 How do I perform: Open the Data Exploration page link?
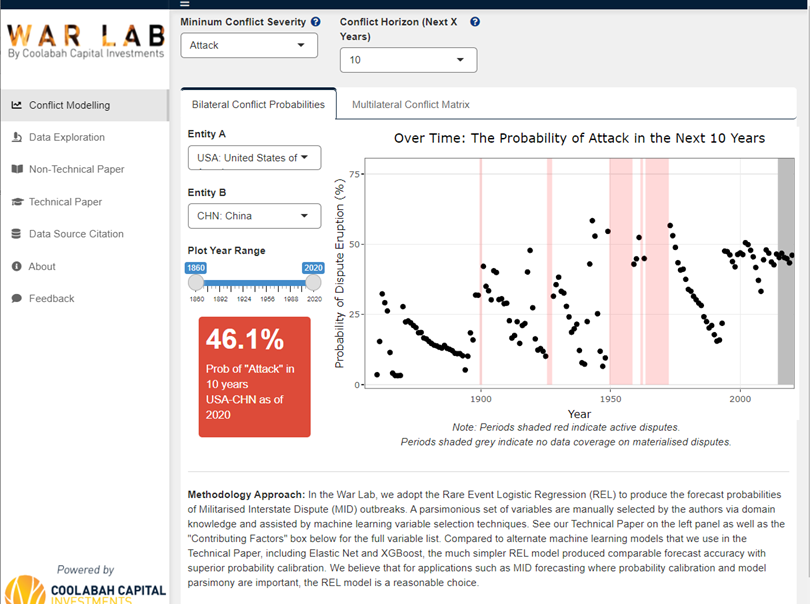(x=66, y=137)
